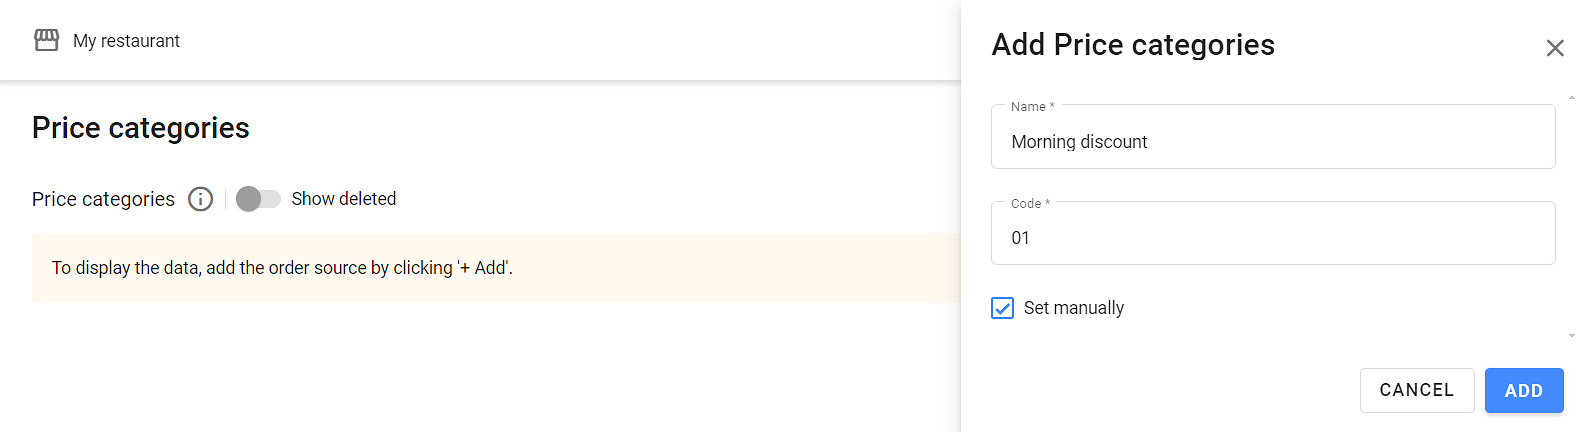Image resolution: width=1594 pixels, height=432 pixels.
Task: Click the Price categories section label
Action: (x=103, y=199)
